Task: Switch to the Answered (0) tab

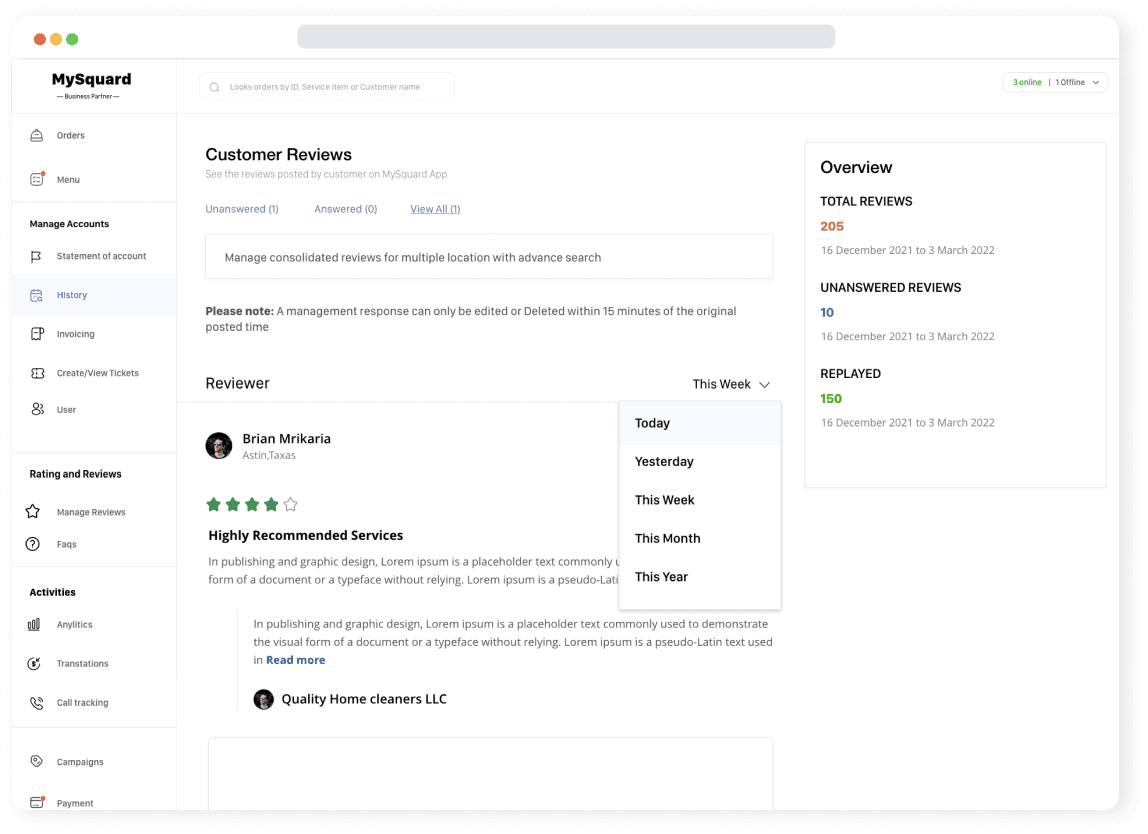Action: (x=345, y=209)
